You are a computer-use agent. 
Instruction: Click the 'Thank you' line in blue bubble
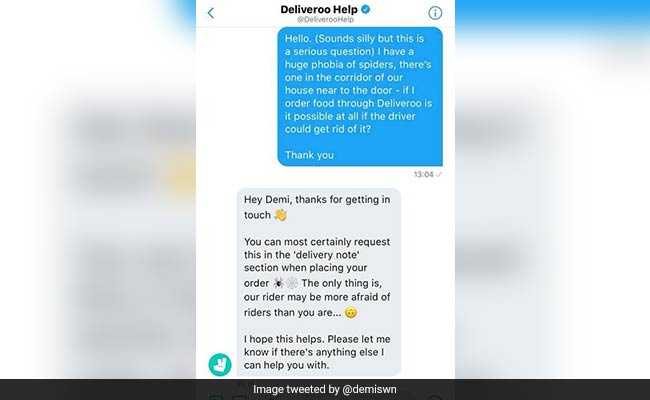(x=309, y=155)
